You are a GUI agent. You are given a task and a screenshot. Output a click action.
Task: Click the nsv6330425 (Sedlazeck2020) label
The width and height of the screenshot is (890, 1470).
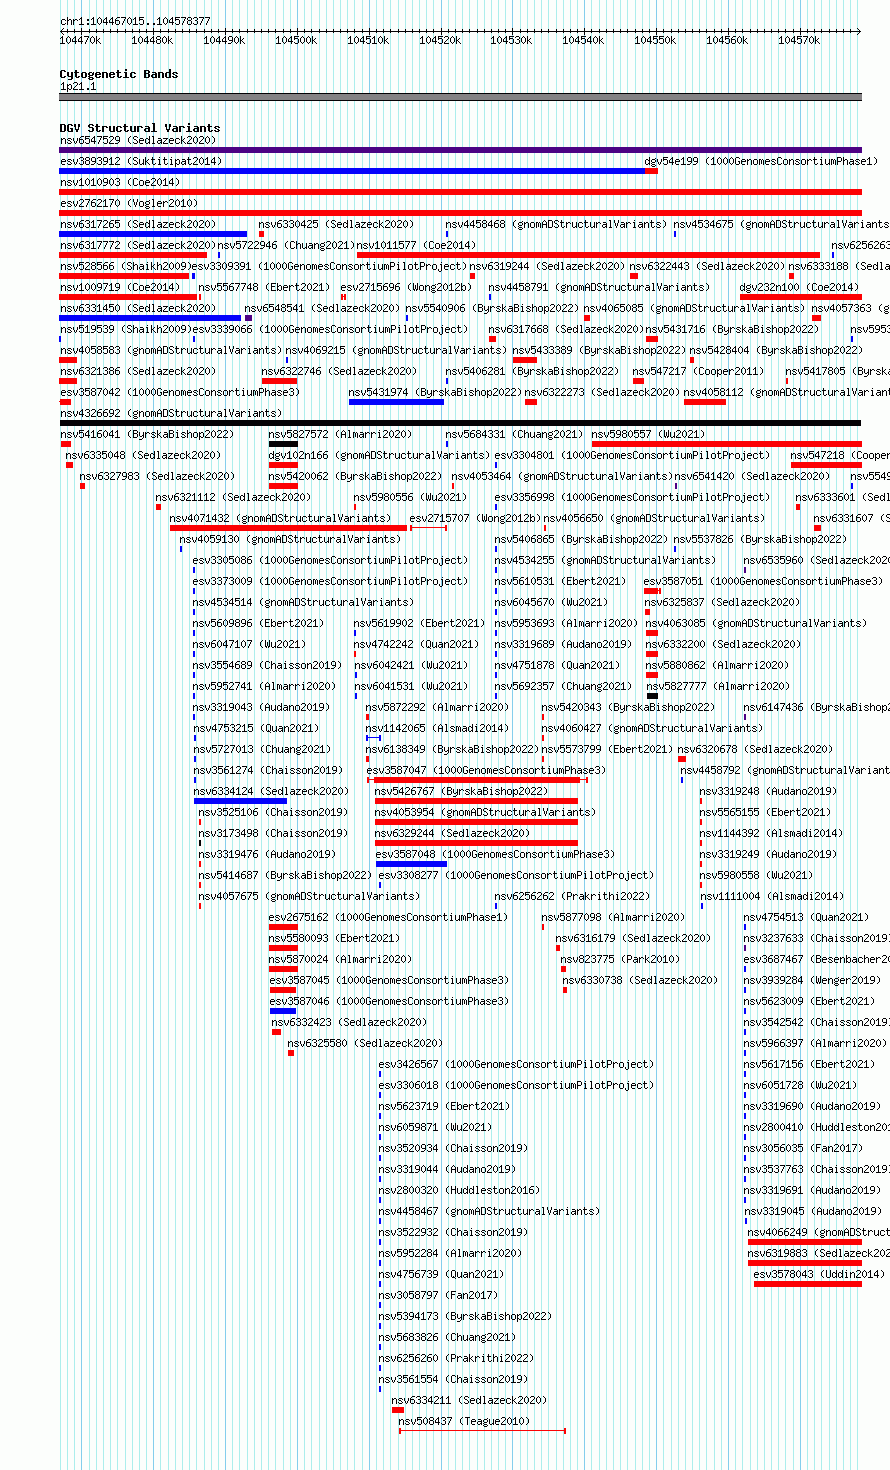336,225
